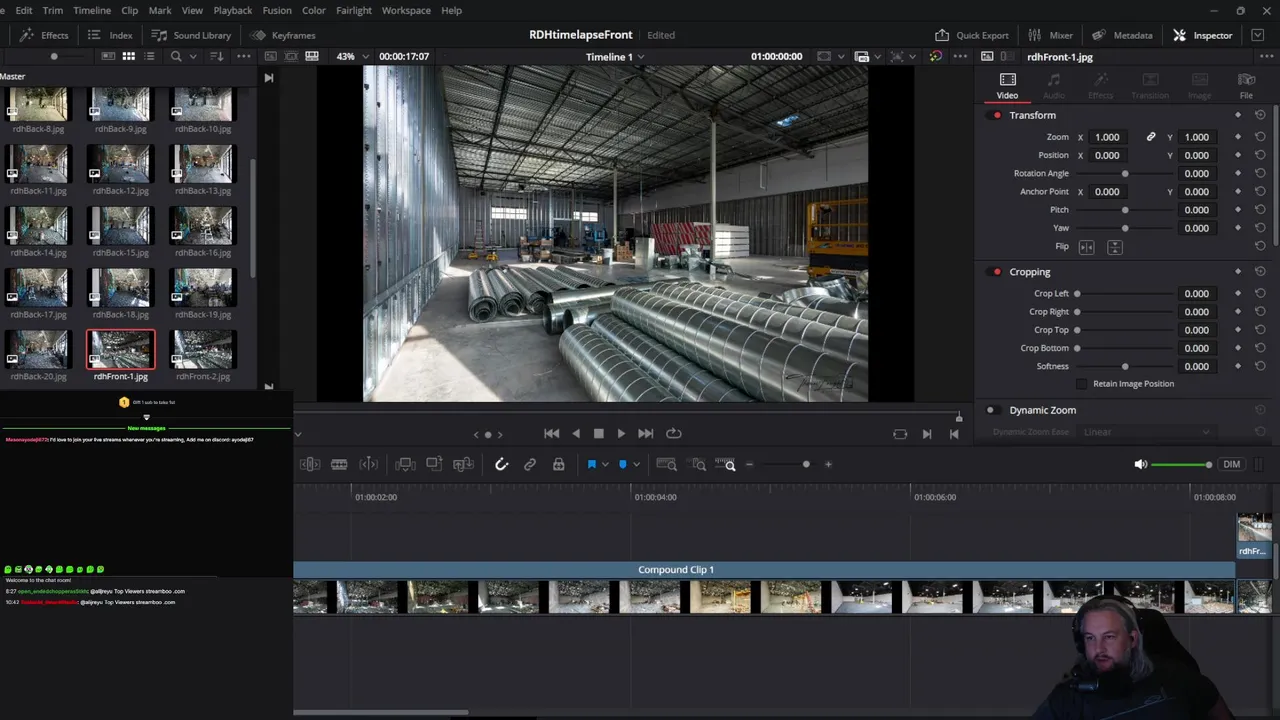Disable the Transform section toggle

(x=997, y=115)
